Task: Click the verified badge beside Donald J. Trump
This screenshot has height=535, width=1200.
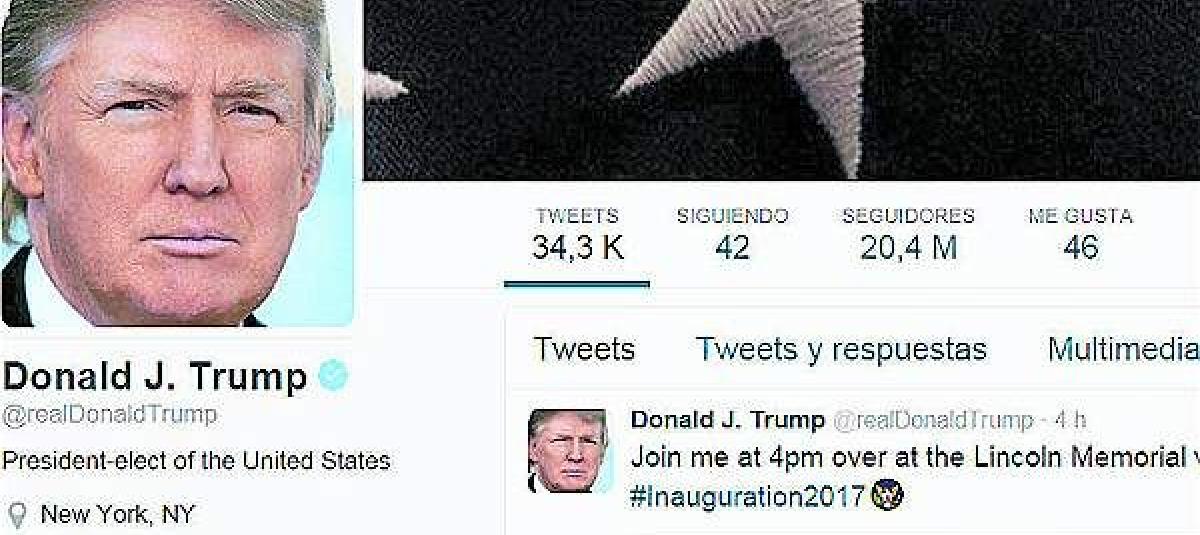Action: 333,377
